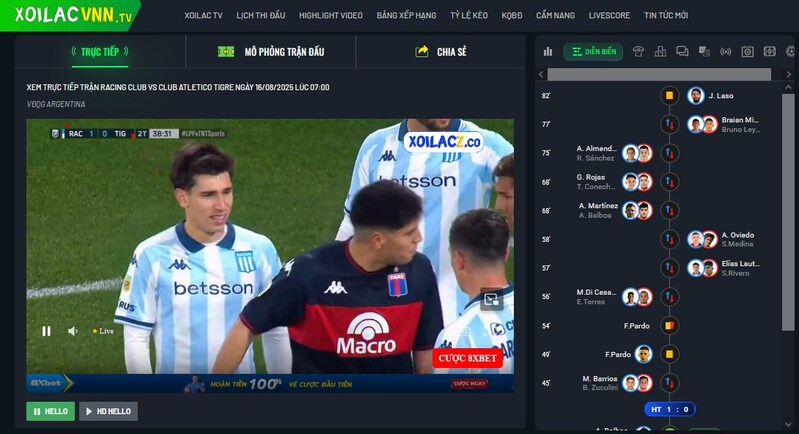Open Cẩm Nang menu

(555, 15)
